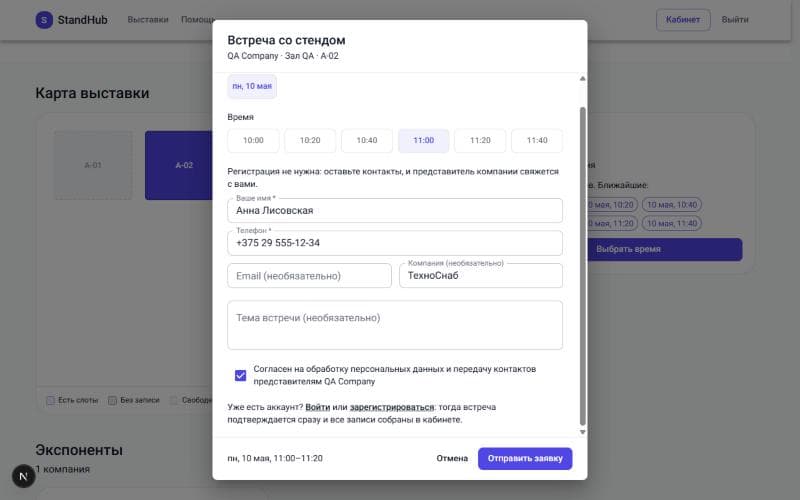800x500 pixels.
Task: Click the 'Выбрать время' button
Action: (665, 249)
